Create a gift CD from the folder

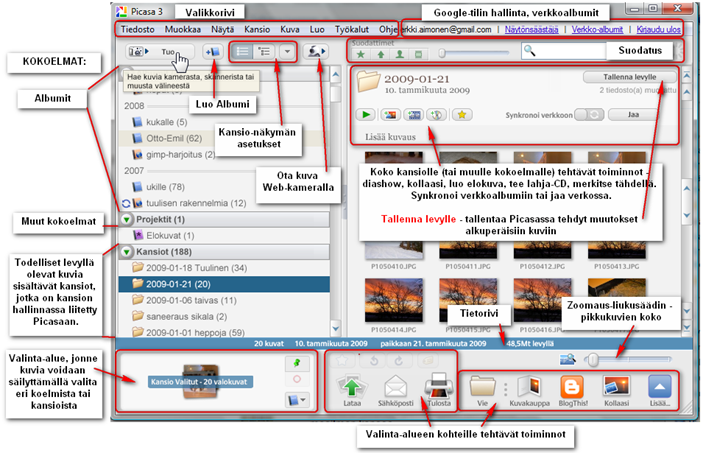[437, 115]
